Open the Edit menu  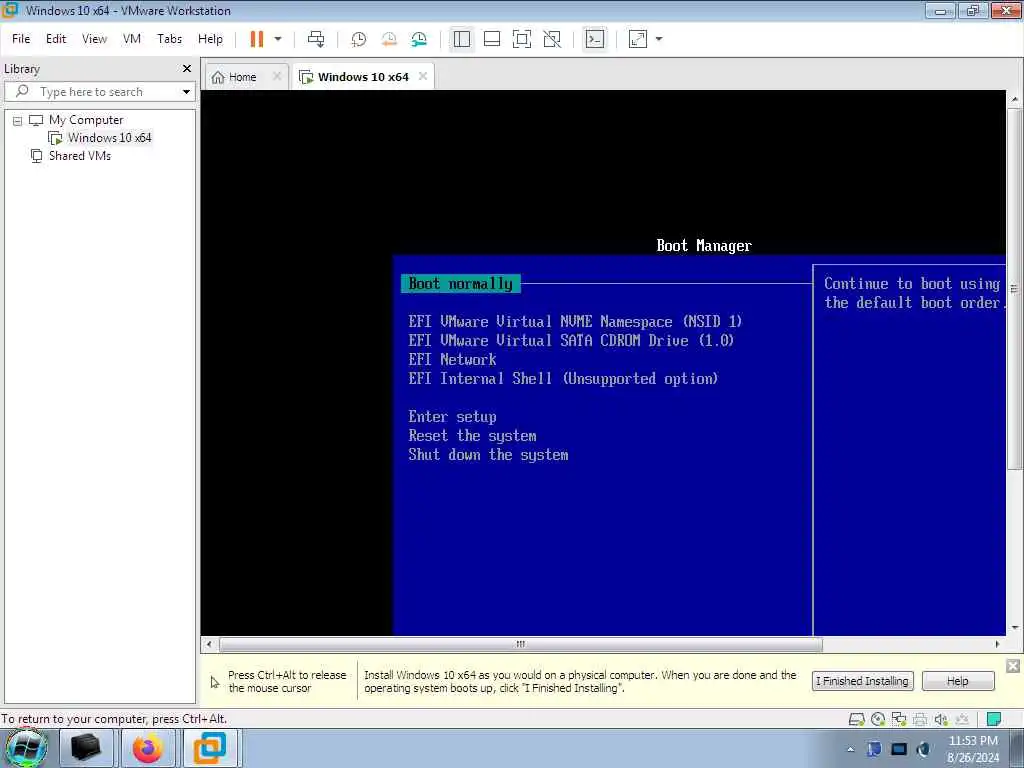(x=56, y=39)
